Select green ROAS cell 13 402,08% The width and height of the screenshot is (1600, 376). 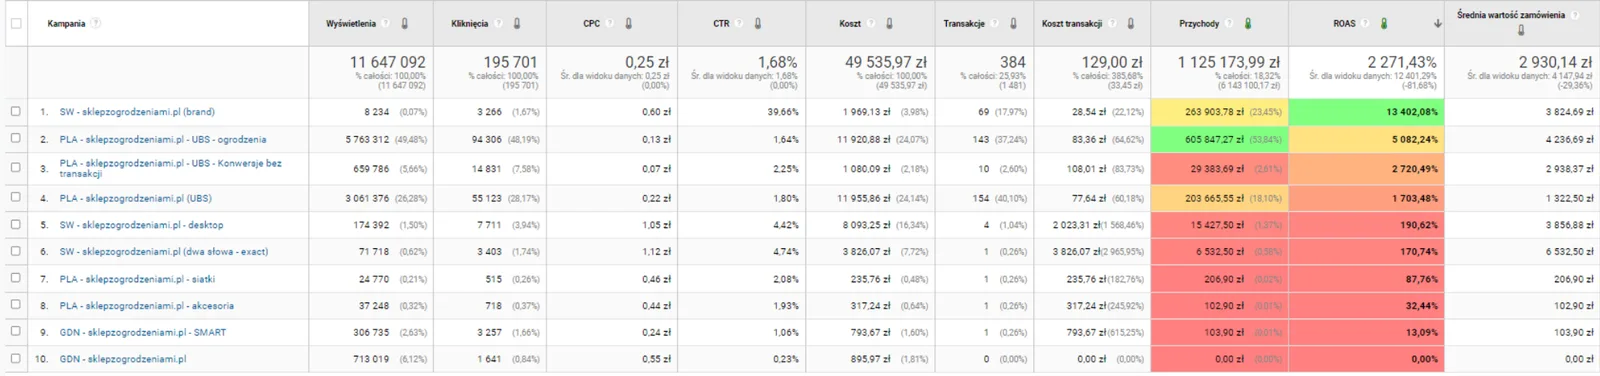pos(1365,112)
